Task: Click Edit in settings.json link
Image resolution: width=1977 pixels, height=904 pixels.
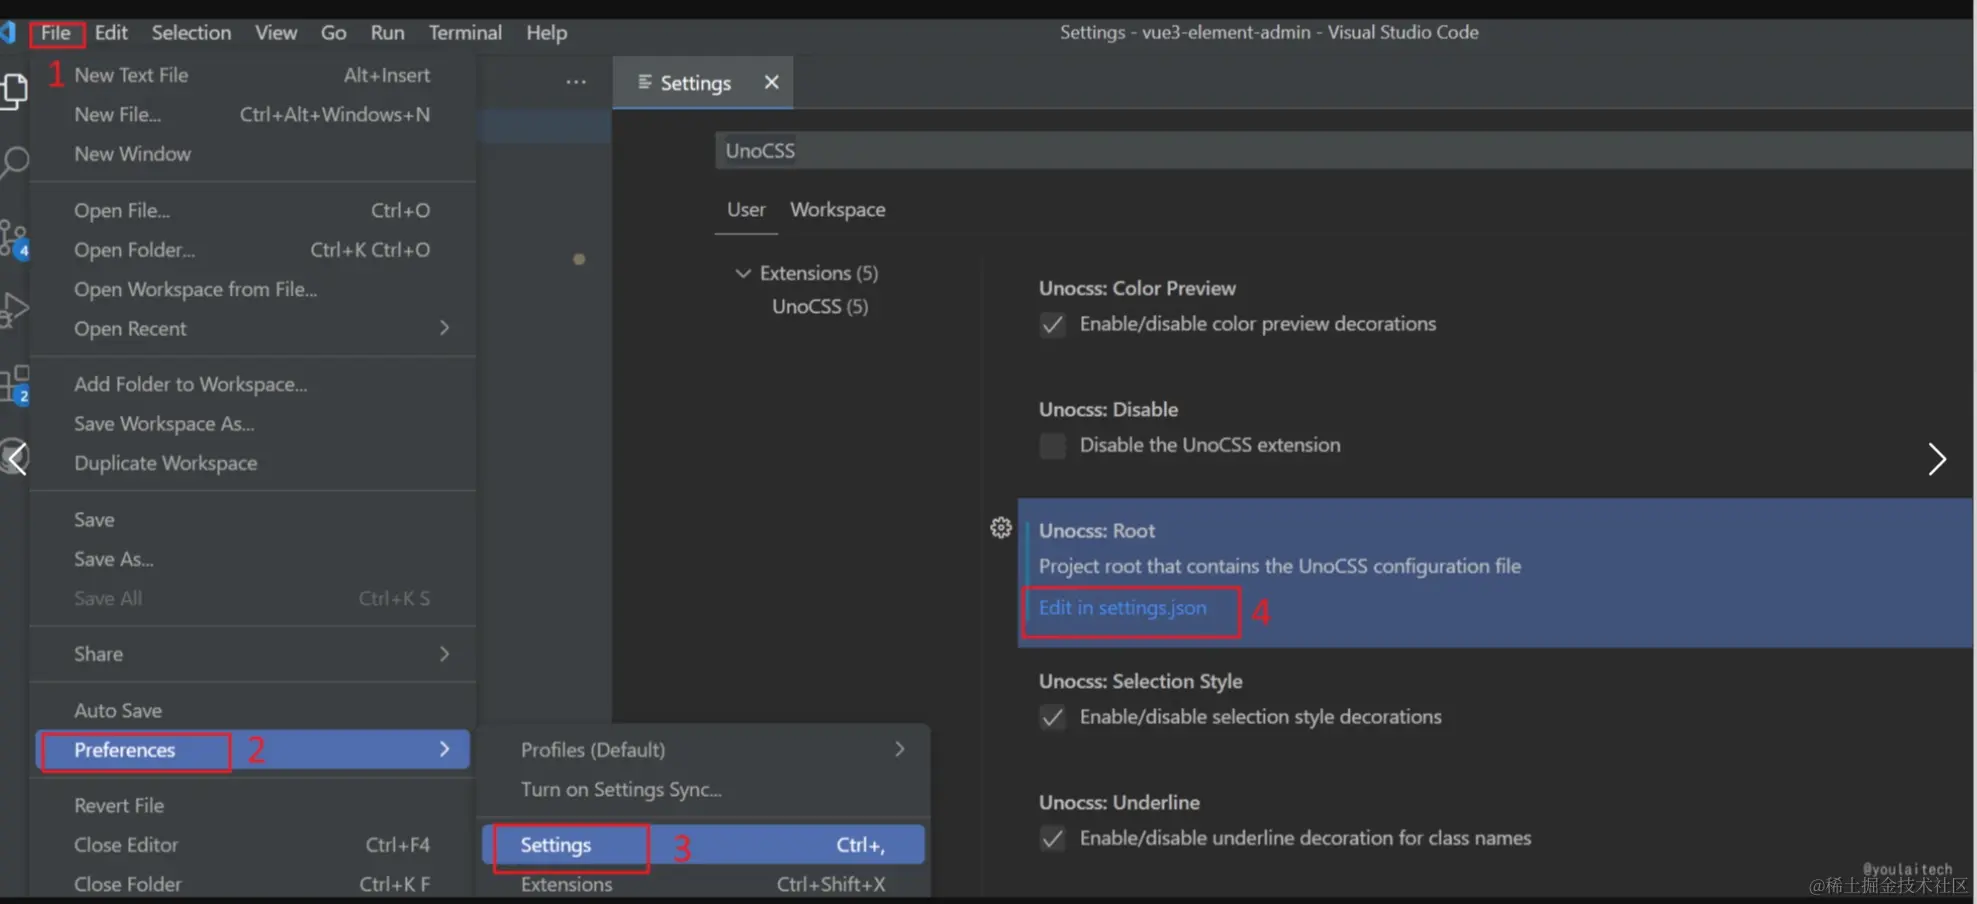Action: [x=1122, y=608]
